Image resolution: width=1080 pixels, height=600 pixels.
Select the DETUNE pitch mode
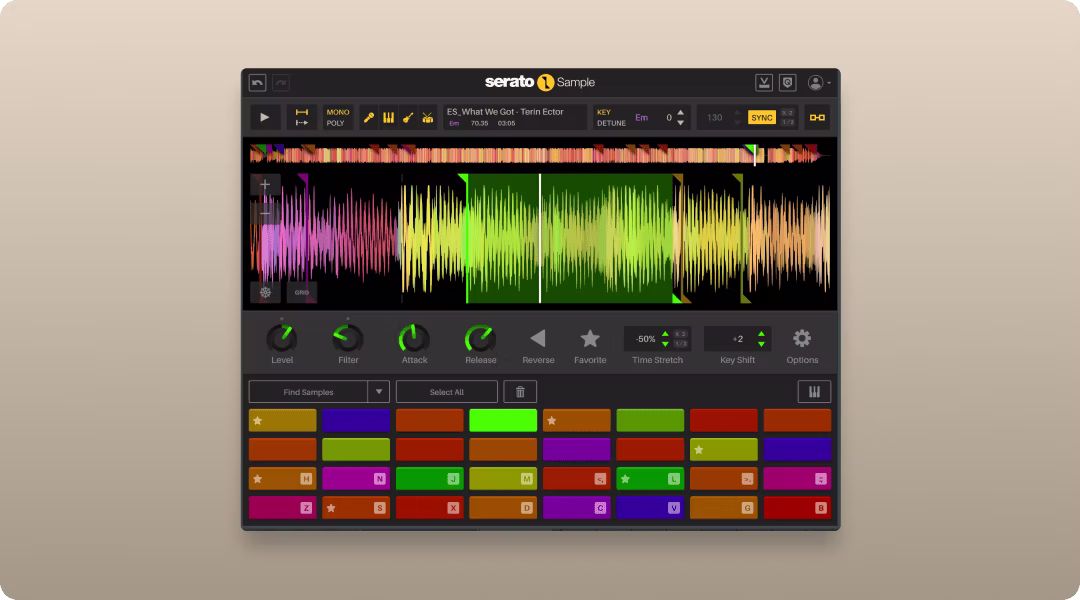click(x=611, y=123)
